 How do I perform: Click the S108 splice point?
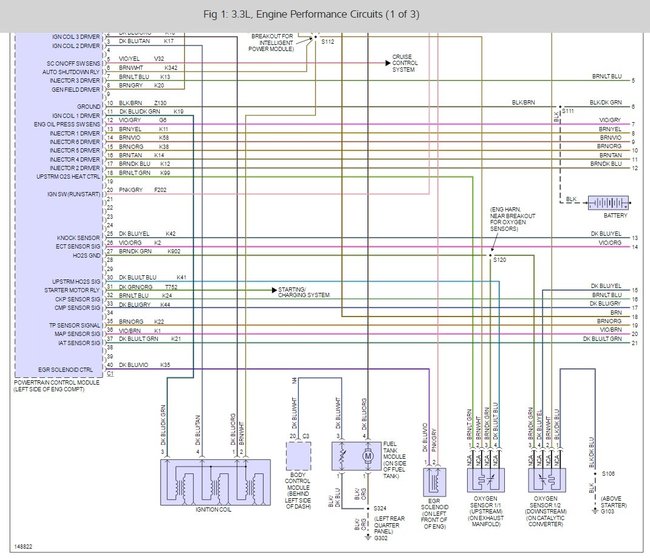pos(595,474)
